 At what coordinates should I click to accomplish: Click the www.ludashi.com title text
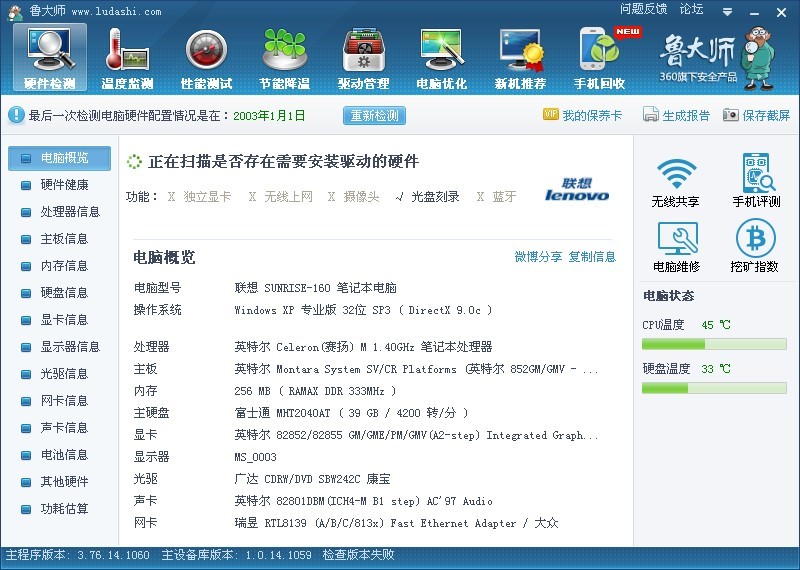116,12
